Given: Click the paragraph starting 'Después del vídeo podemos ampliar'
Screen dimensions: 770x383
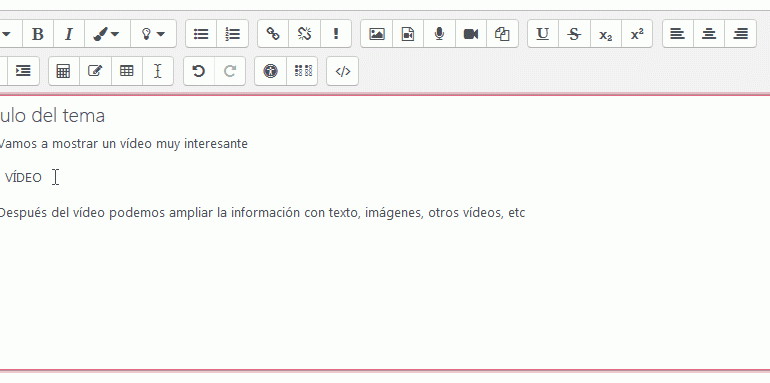Looking at the screenshot, I should pos(262,213).
